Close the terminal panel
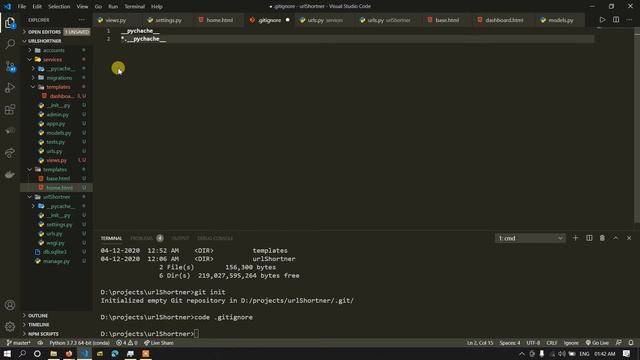This screenshot has width=640, height=360. point(629,238)
